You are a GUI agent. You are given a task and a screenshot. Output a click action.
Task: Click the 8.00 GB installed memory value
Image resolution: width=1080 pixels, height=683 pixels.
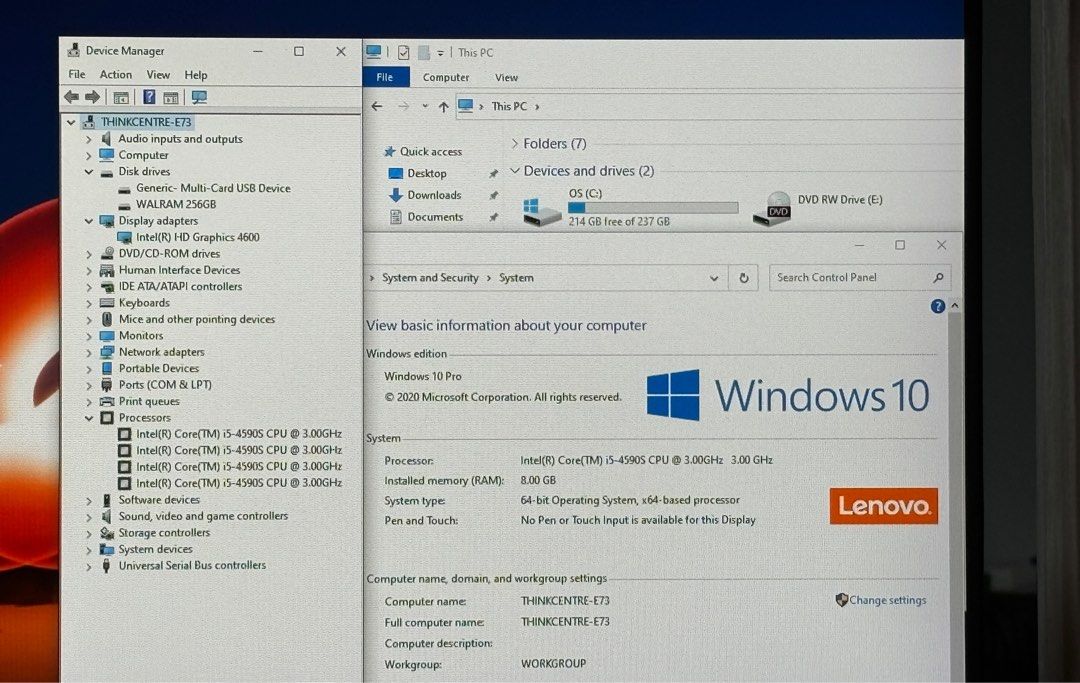pyautogui.click(x=538, y=481)
